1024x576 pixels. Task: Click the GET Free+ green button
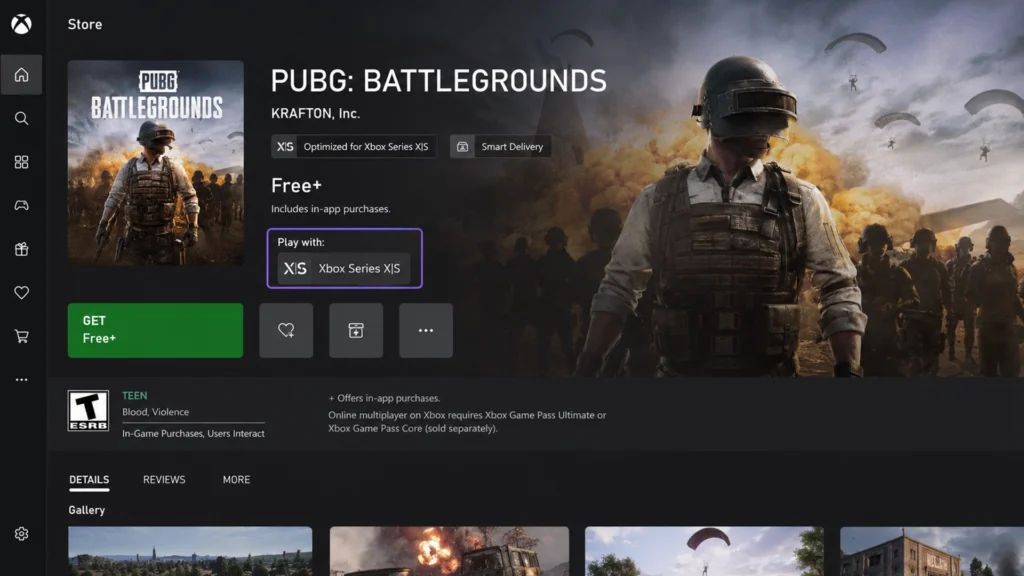(x=155, y=330)
